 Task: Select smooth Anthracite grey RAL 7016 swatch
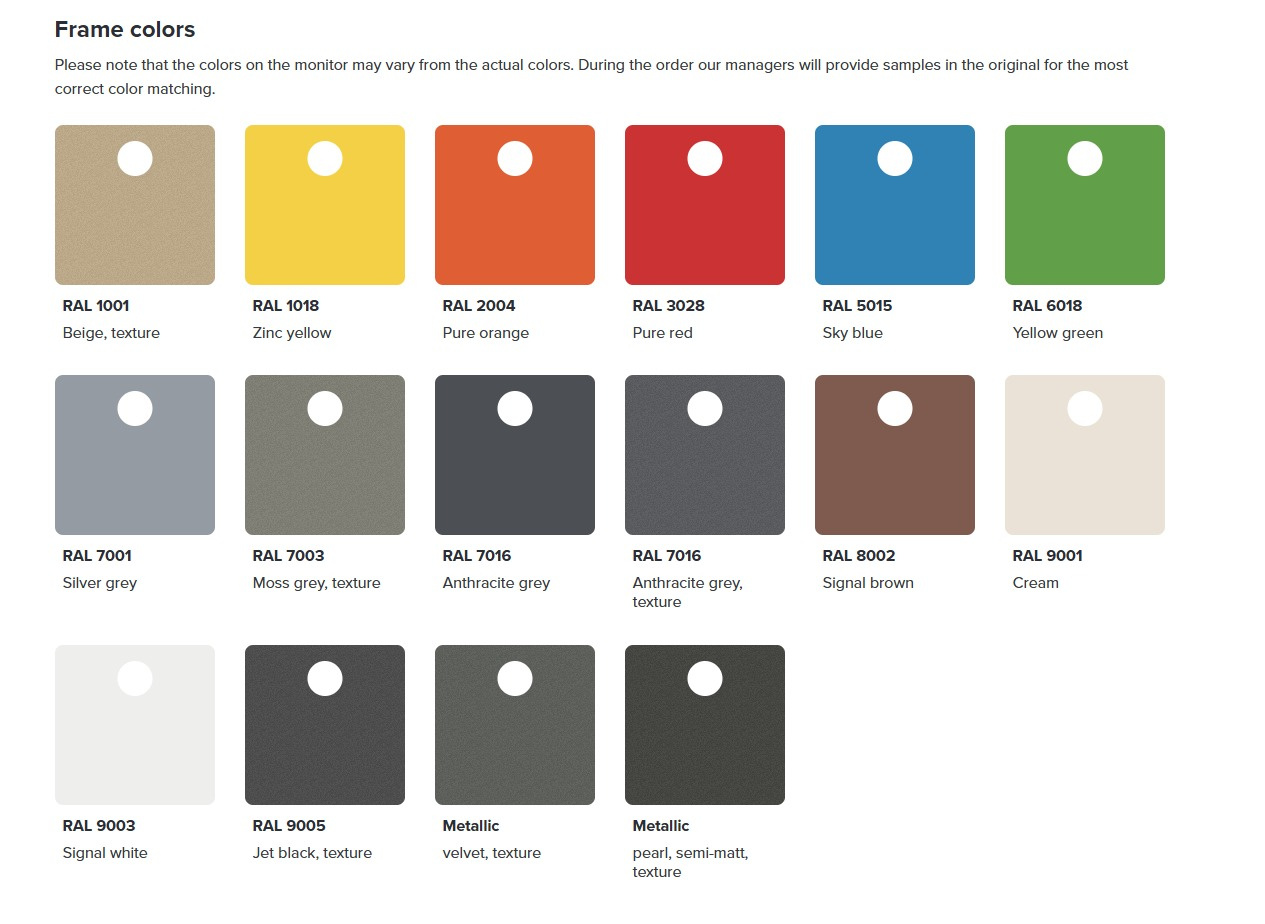tap(514, 455)
